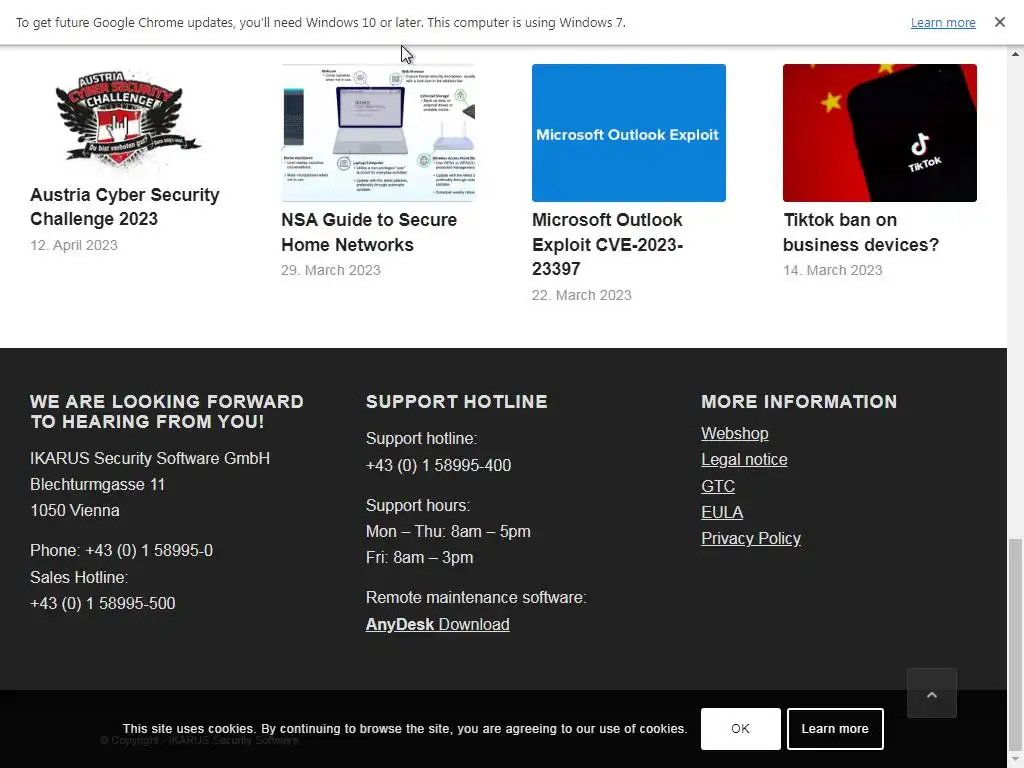Select the date 12. April 2023
Image resolution: width=1024 pixels, height=768 pixels.
74,246
